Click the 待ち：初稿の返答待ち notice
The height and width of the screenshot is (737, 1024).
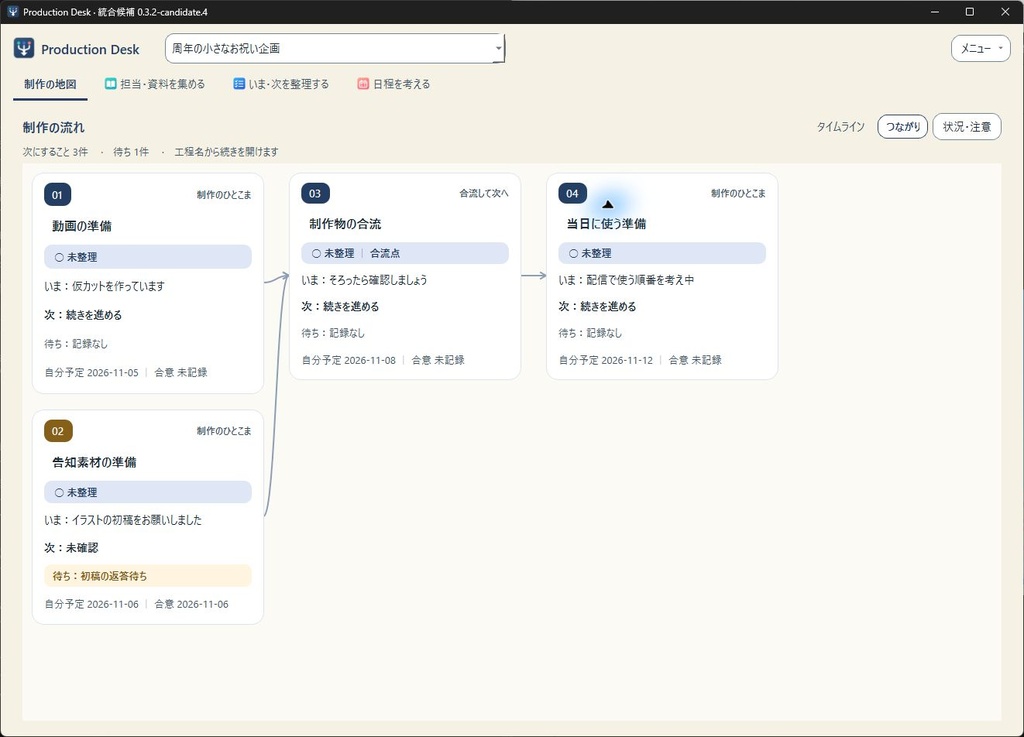148,576
